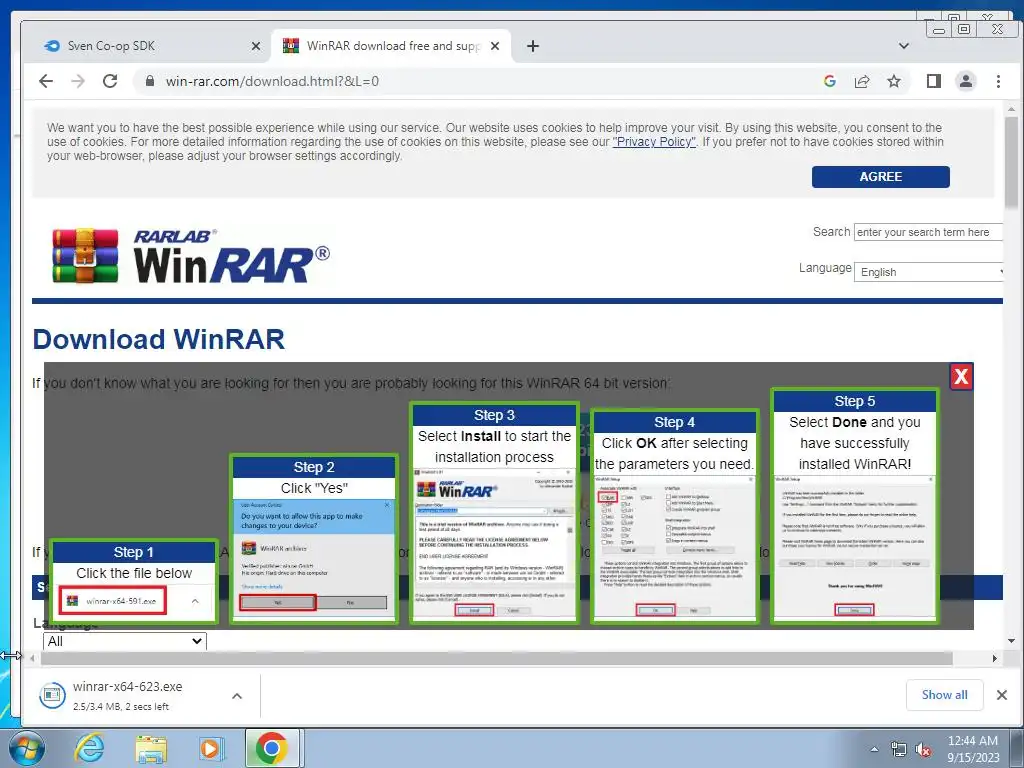Image resolution: width=1024 pixels, height=768 pixels.
Task: Close the installation steps overlay
Action: tap(961, 376)
